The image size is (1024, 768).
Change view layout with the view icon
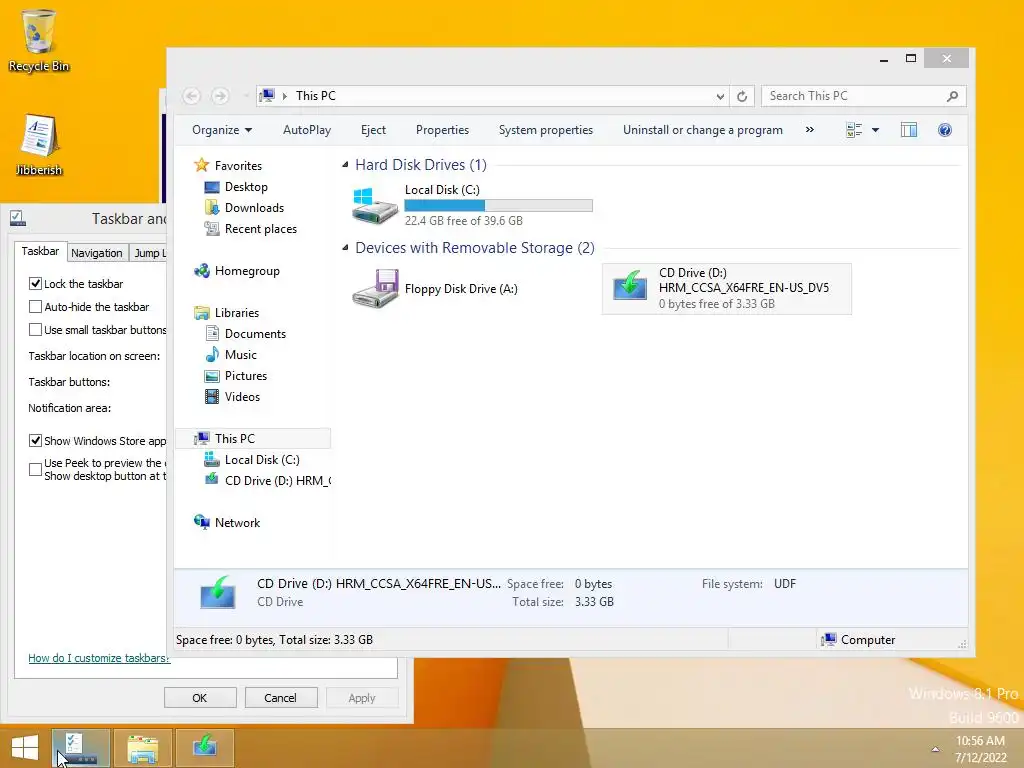click(x=854, y=130)
